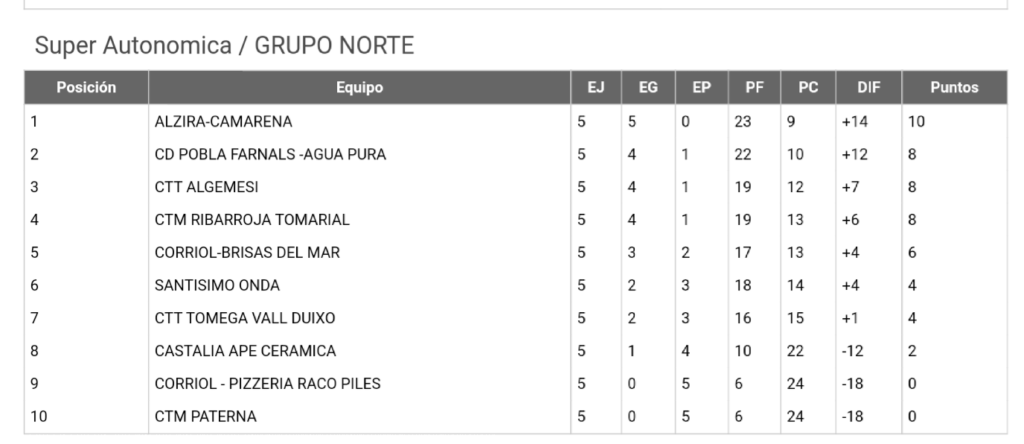Click the CTM PATERNA team entry
The image size is (1024, 444).
click(206, 416)
